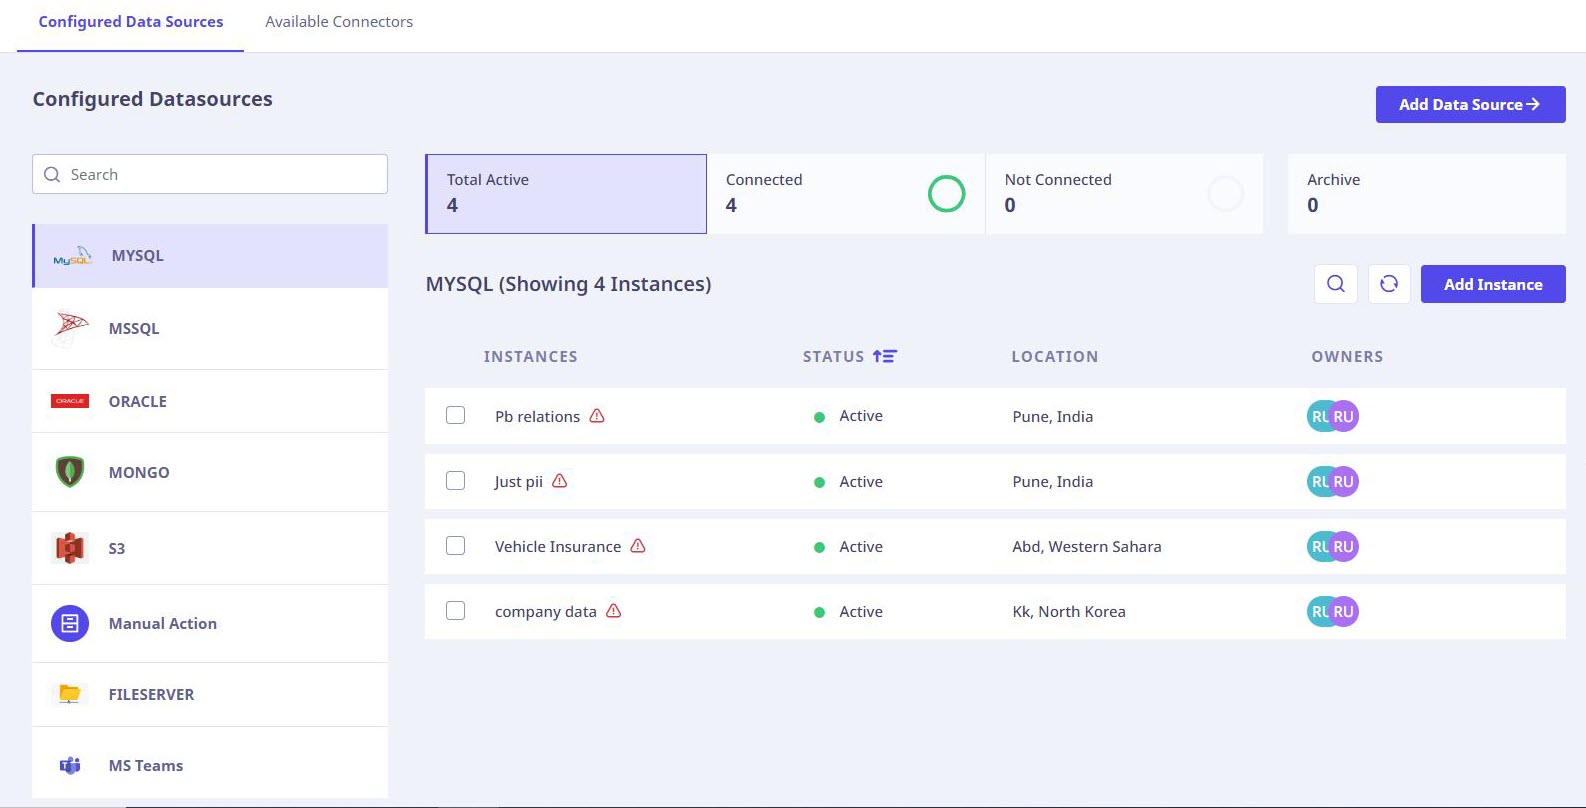Click the Add Instance button
The width and height of the screenshot is (1586, 808).
click(x=1493, y=284)
